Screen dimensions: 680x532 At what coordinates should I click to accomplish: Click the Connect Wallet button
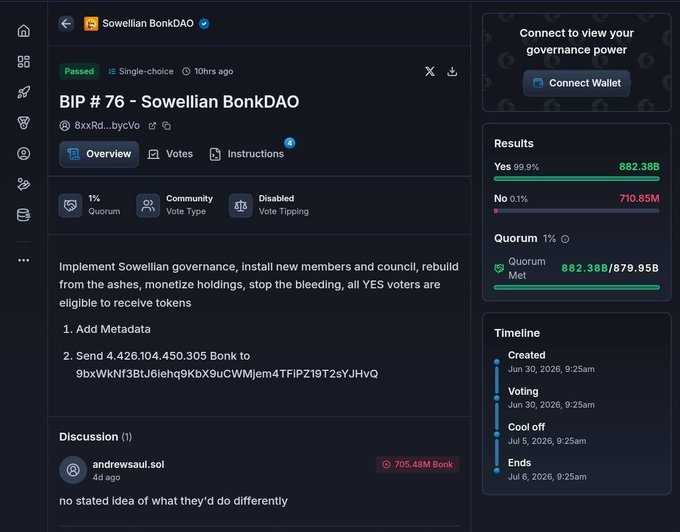pos(576,83)
